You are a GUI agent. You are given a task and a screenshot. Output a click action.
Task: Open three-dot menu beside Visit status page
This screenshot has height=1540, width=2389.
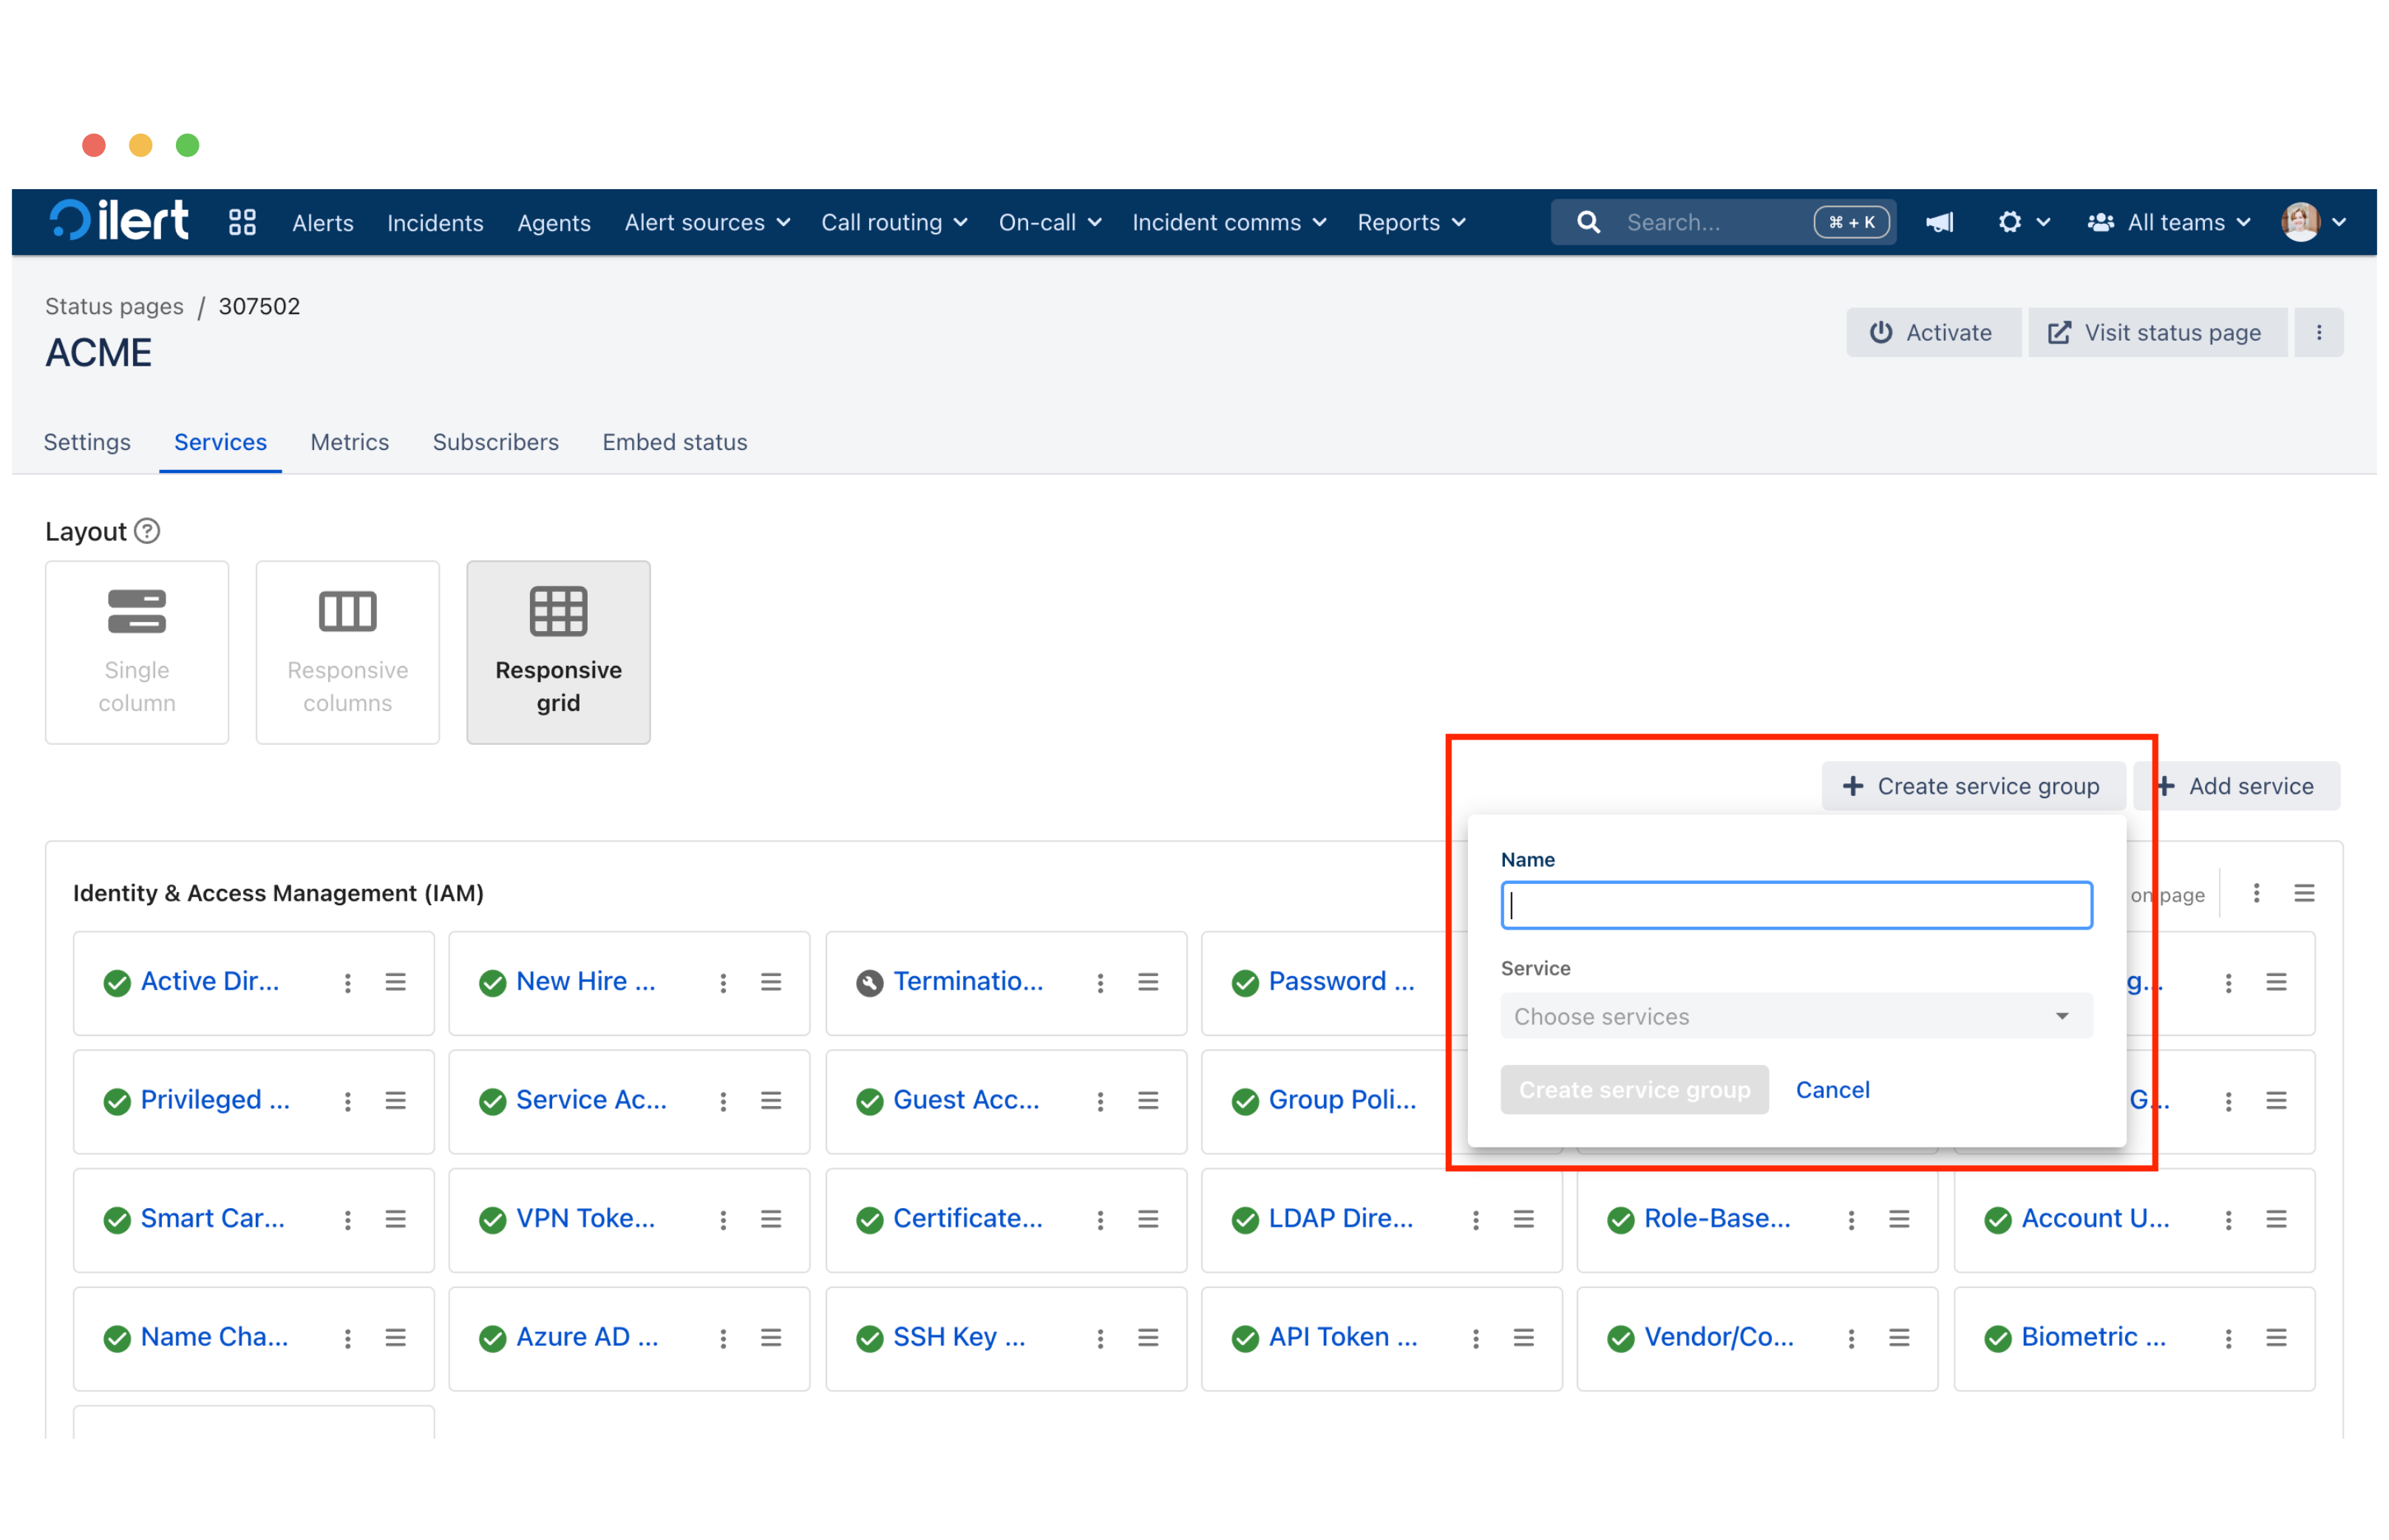[x=2318, y=333]
